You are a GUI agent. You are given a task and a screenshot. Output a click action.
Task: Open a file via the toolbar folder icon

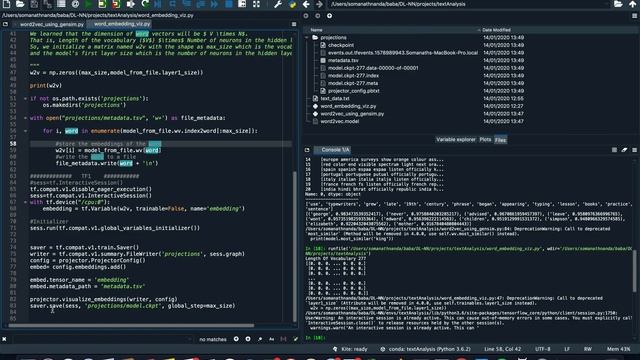coord(20,4)
